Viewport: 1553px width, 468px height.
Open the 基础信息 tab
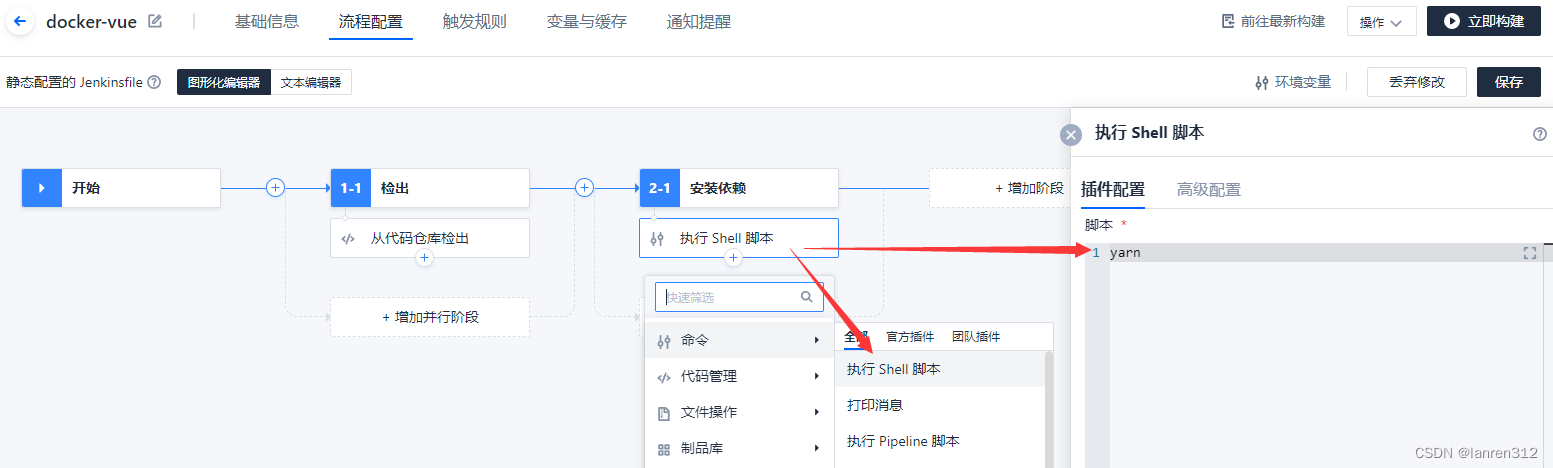point(267,21)
